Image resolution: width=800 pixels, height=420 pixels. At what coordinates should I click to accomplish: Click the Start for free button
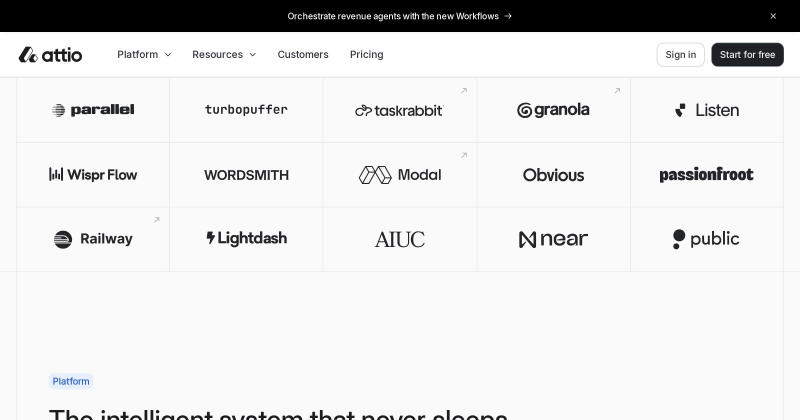pyautogui.click(x=747, y=55)
